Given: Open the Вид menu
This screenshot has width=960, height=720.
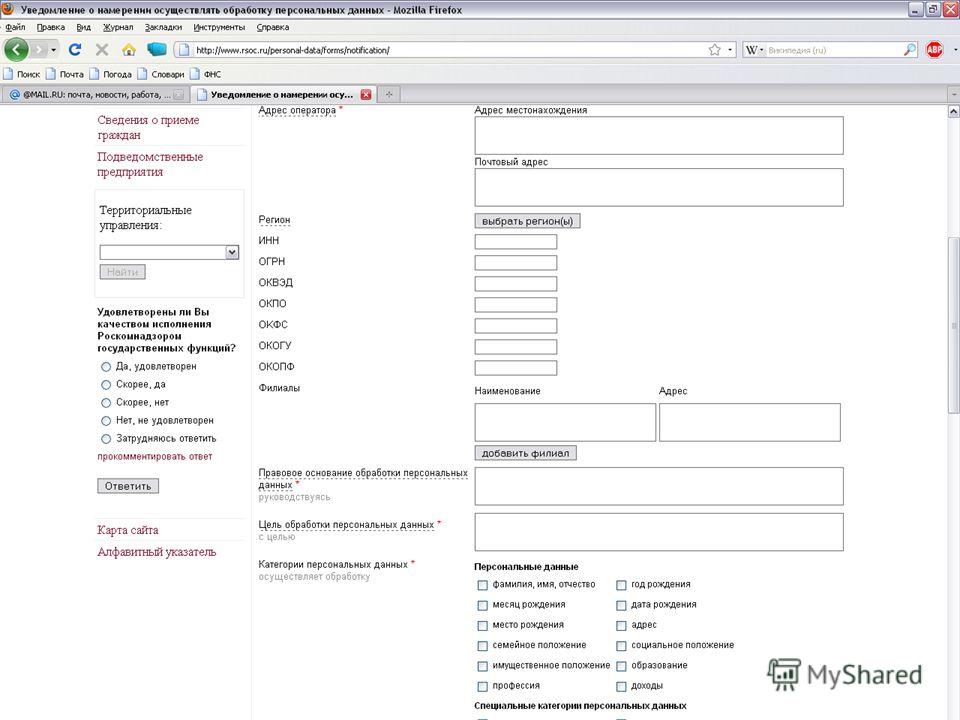Looking at the screenshot, I should click(83, 27).
